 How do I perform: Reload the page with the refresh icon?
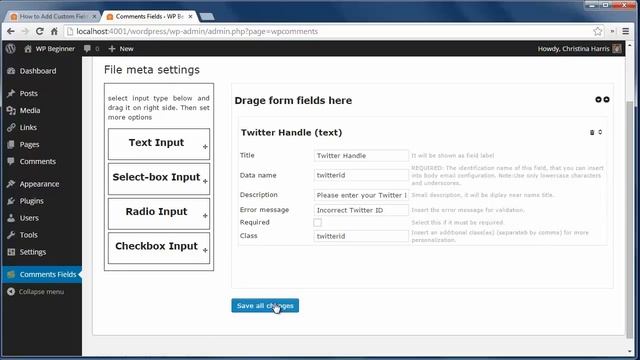click(40, 31)
